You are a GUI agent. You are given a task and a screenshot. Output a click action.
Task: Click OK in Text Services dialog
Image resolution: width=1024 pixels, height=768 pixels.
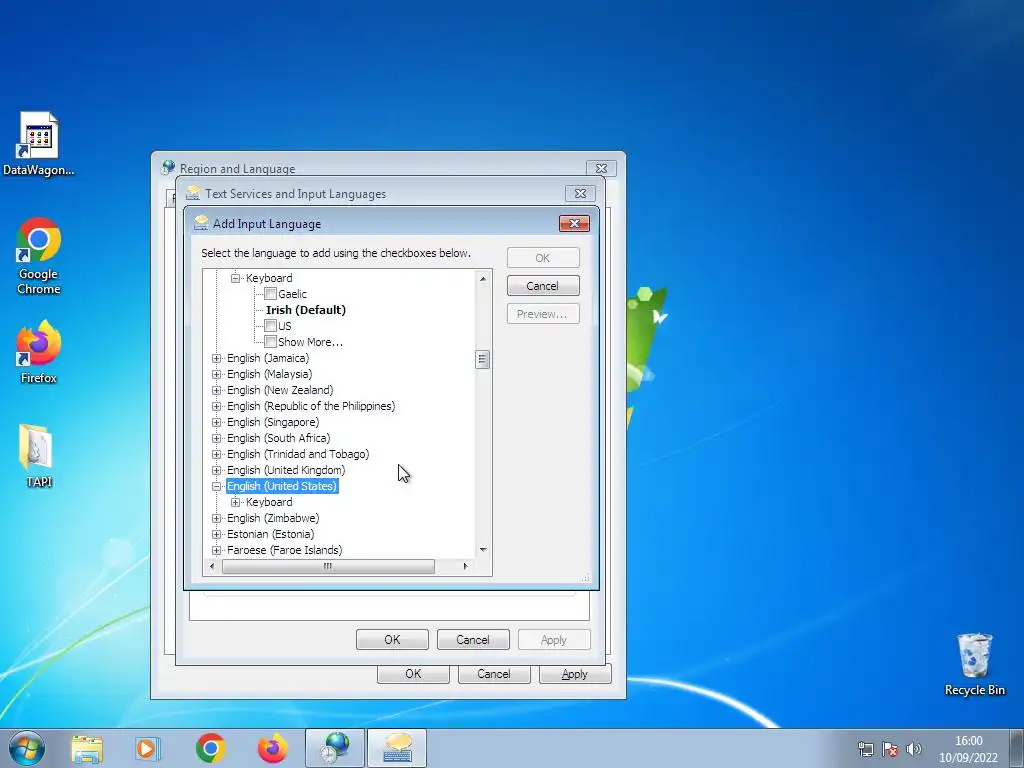coord(392,640)
